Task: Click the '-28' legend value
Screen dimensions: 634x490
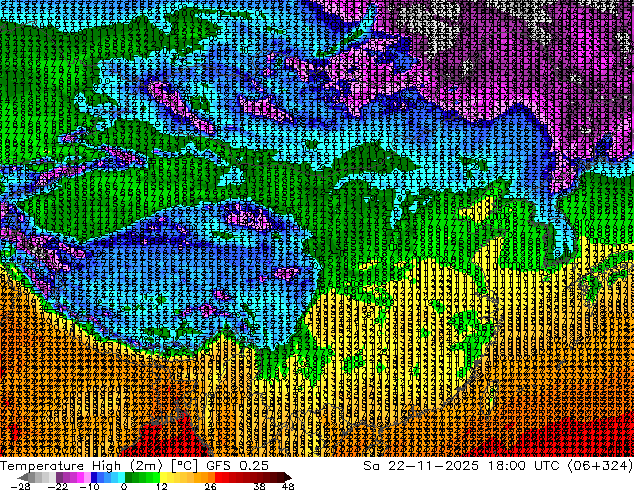Action: tap(20, 486)
